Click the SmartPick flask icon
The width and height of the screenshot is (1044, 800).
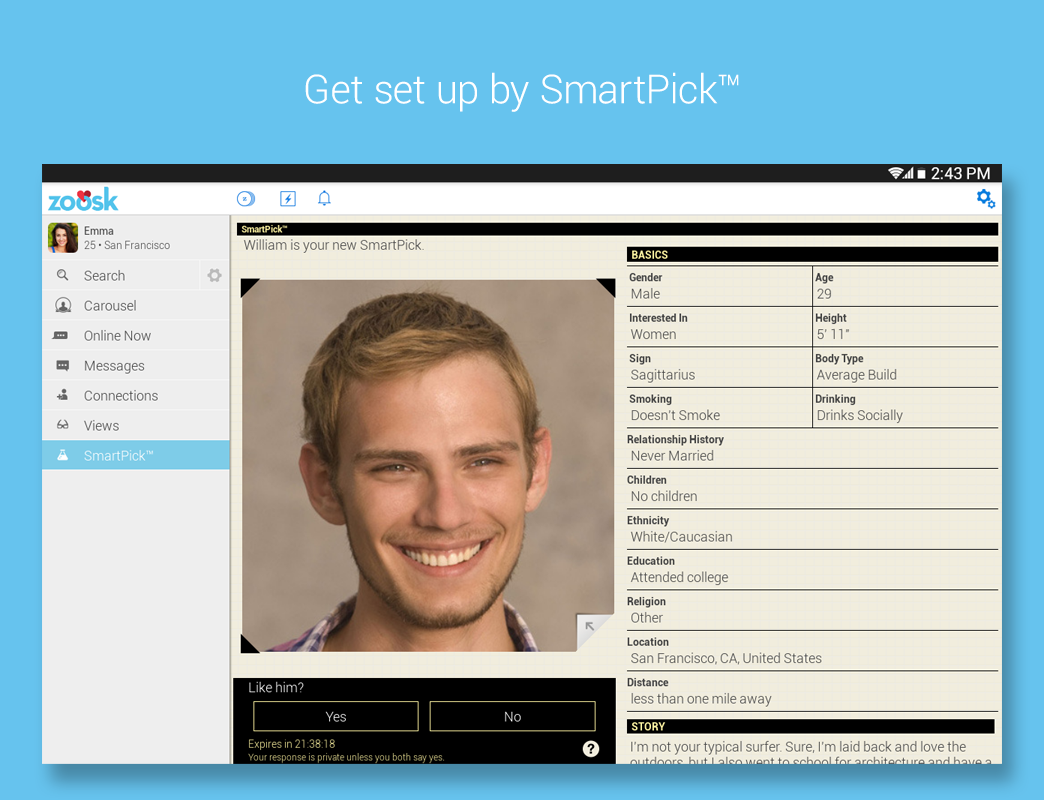tap(63, 455)
